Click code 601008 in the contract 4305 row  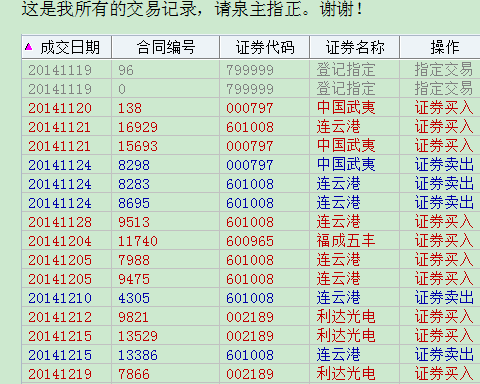coord(250,298)
